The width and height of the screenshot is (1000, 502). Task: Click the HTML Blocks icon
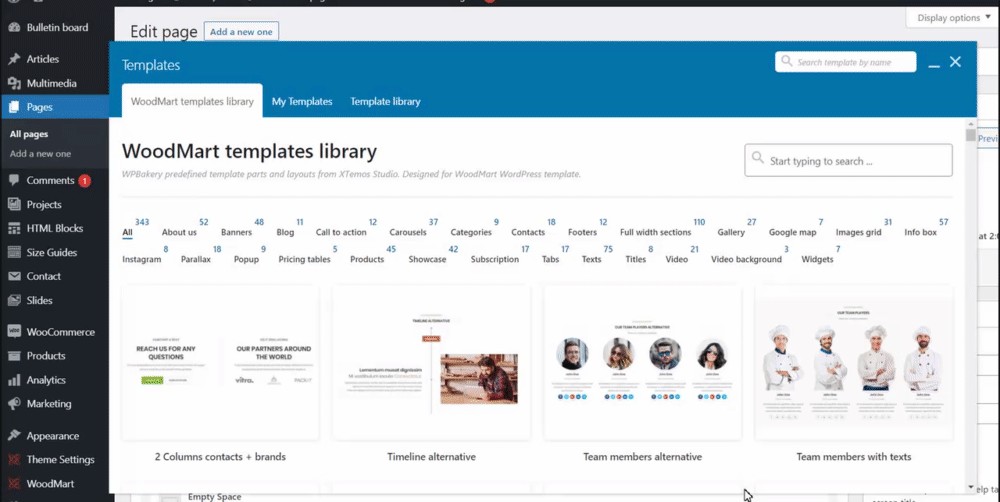coord(14,228)
